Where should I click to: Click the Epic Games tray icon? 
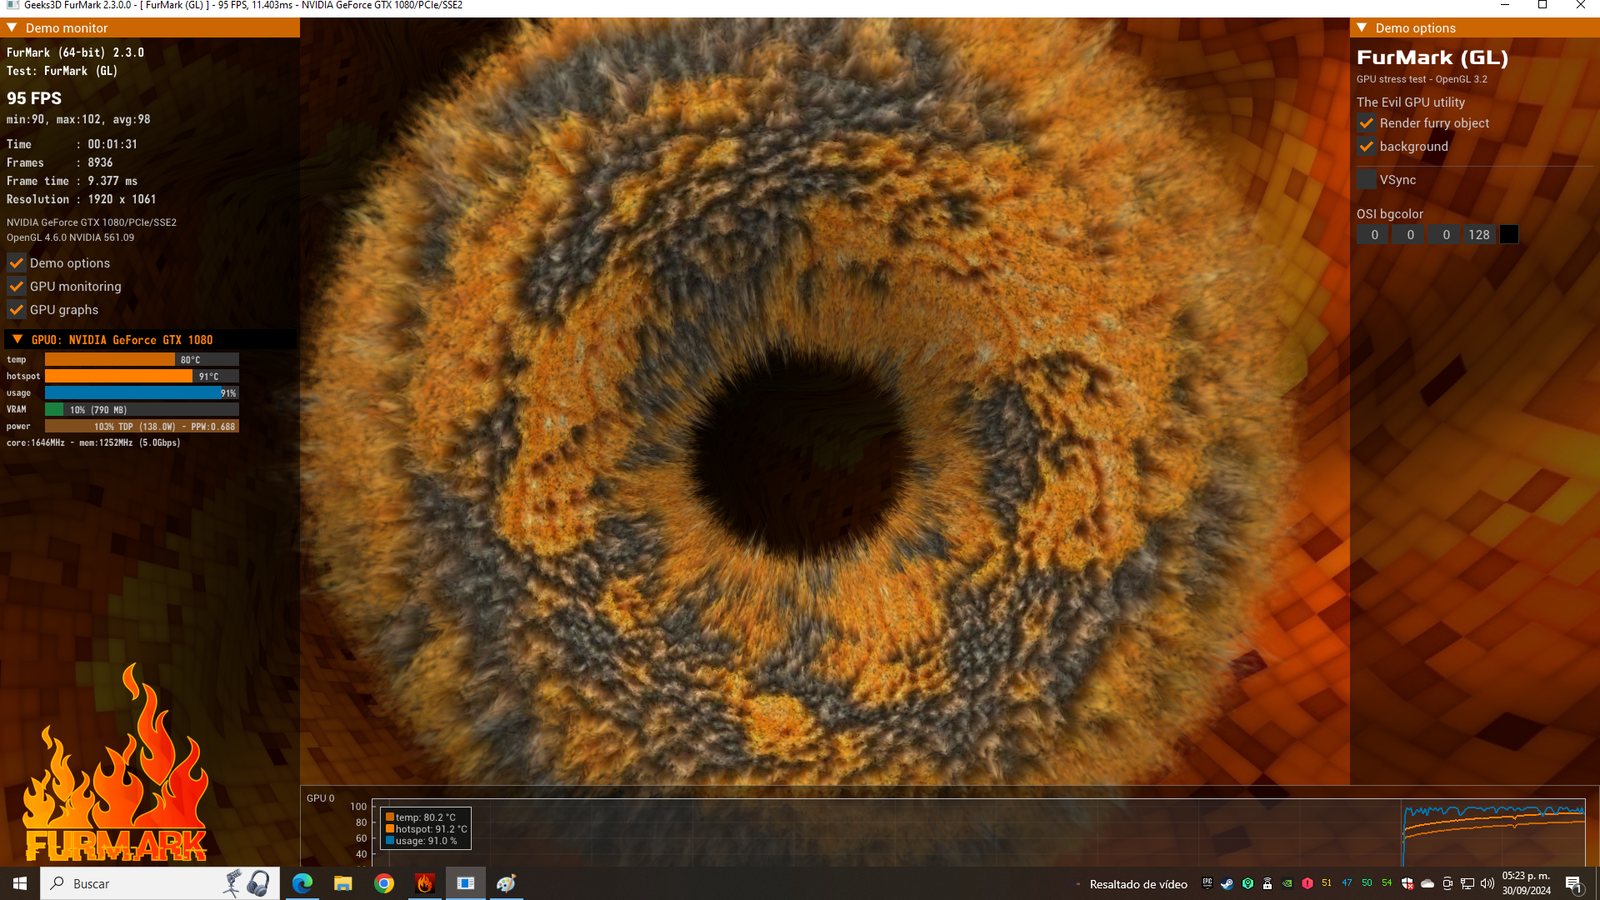(1207, 883)
